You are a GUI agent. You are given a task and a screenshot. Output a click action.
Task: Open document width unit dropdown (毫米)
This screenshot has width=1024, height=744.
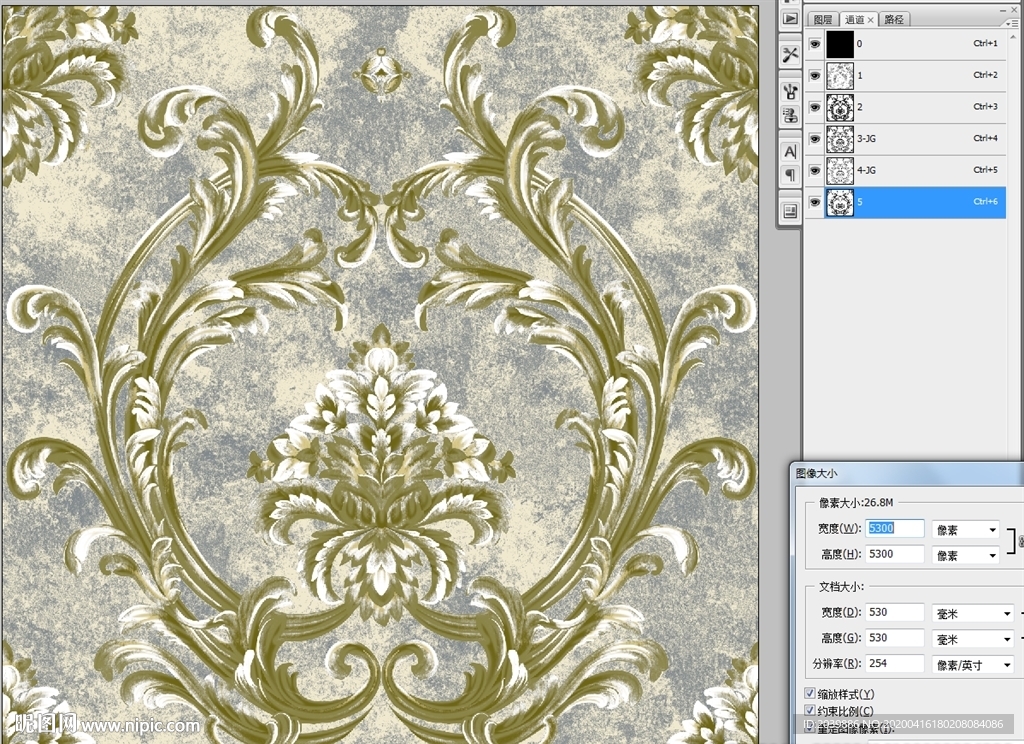[972, 613]
